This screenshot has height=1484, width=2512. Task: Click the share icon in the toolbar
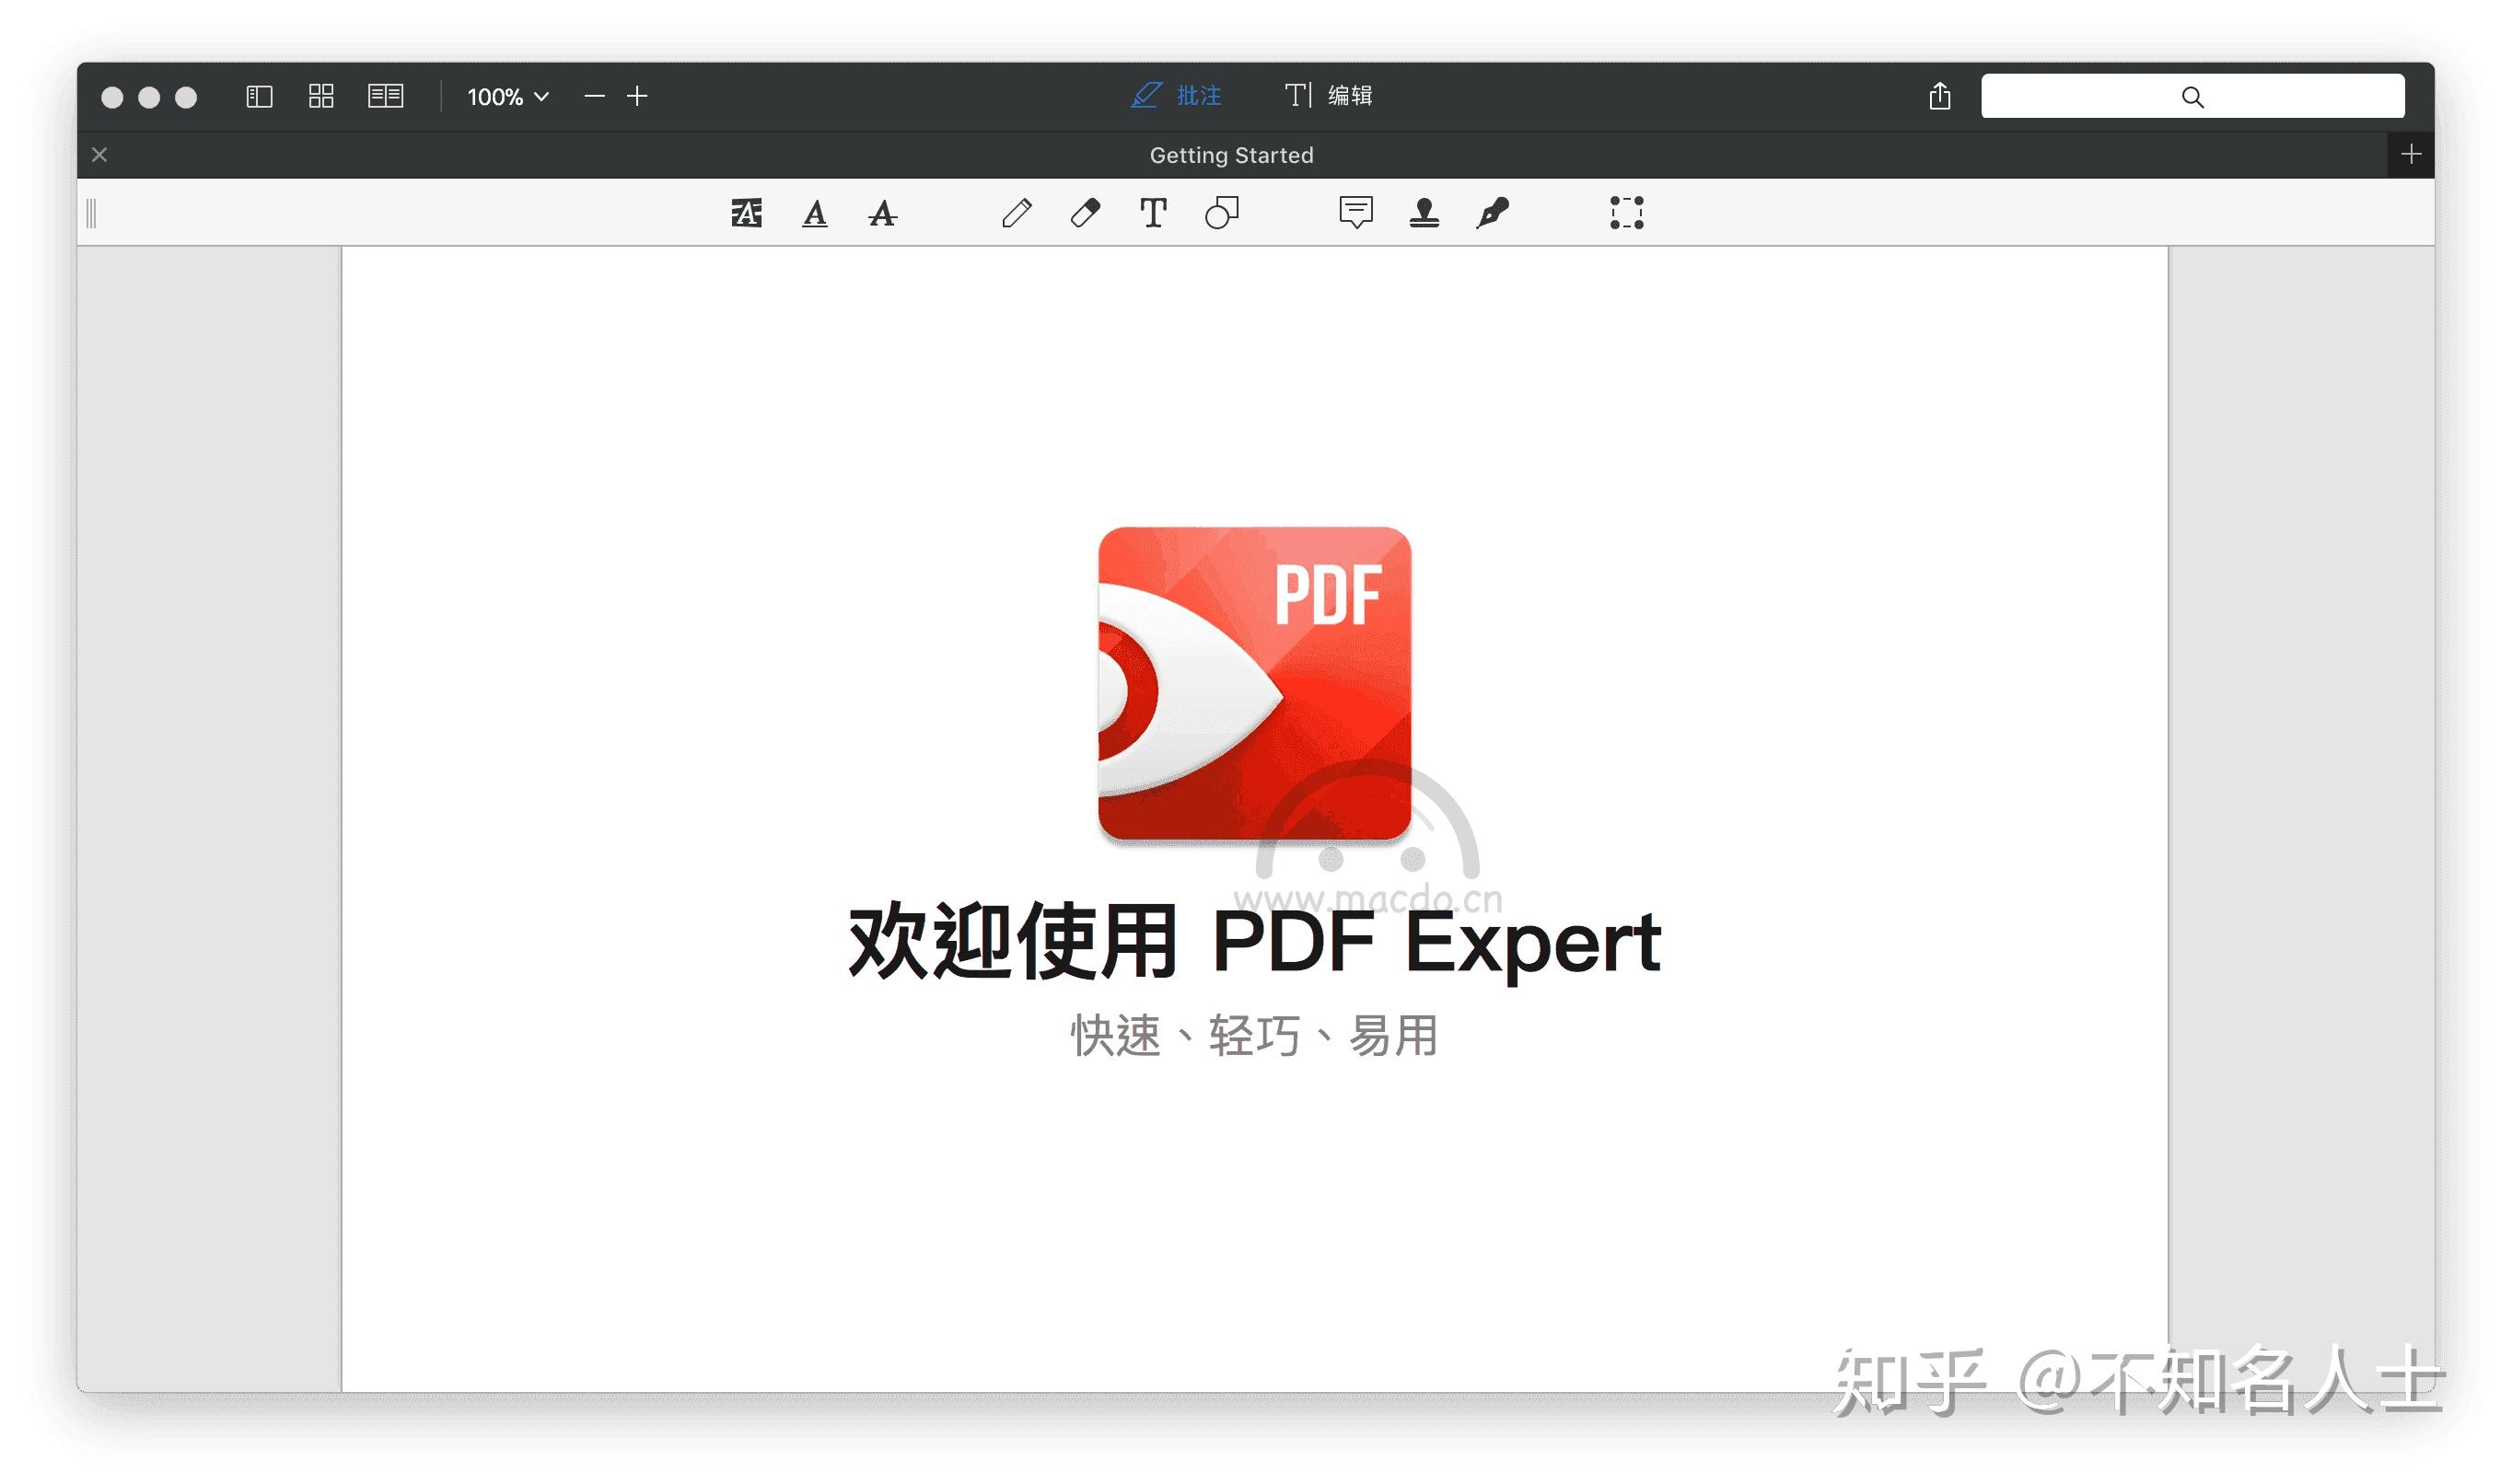pos(1940,96)
